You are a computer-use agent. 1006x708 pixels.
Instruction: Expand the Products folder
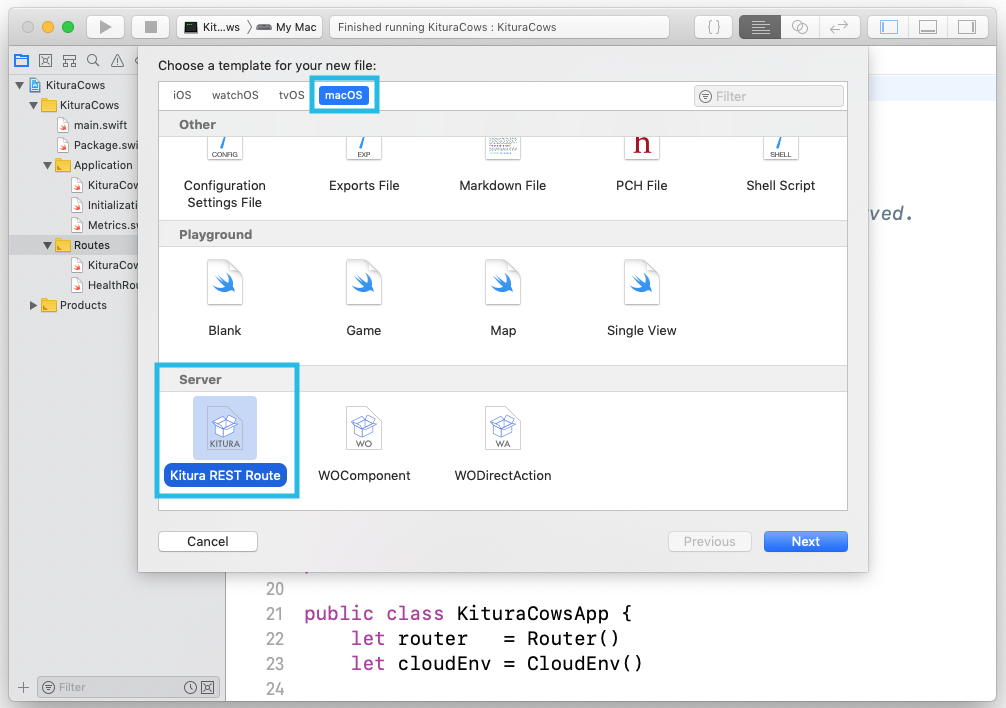(x=33, y=305)
